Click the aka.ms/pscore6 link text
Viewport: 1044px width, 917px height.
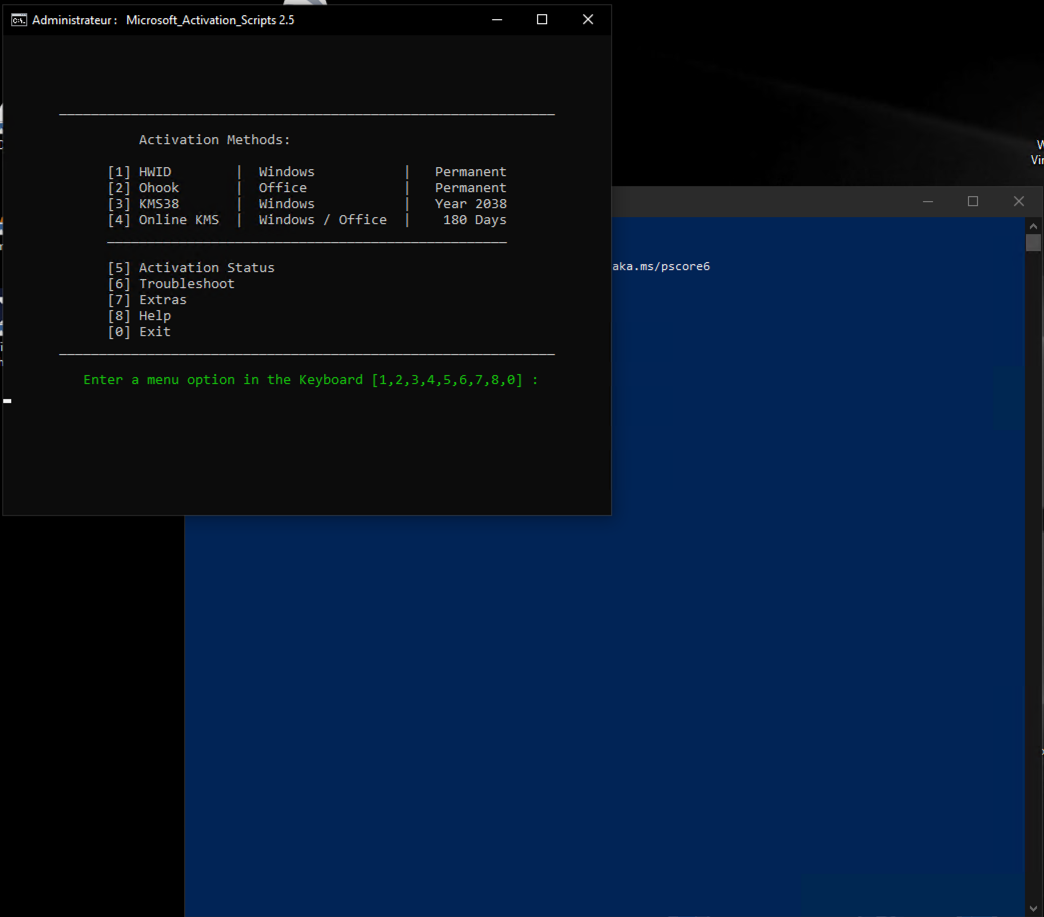click(x=660, y=267)
